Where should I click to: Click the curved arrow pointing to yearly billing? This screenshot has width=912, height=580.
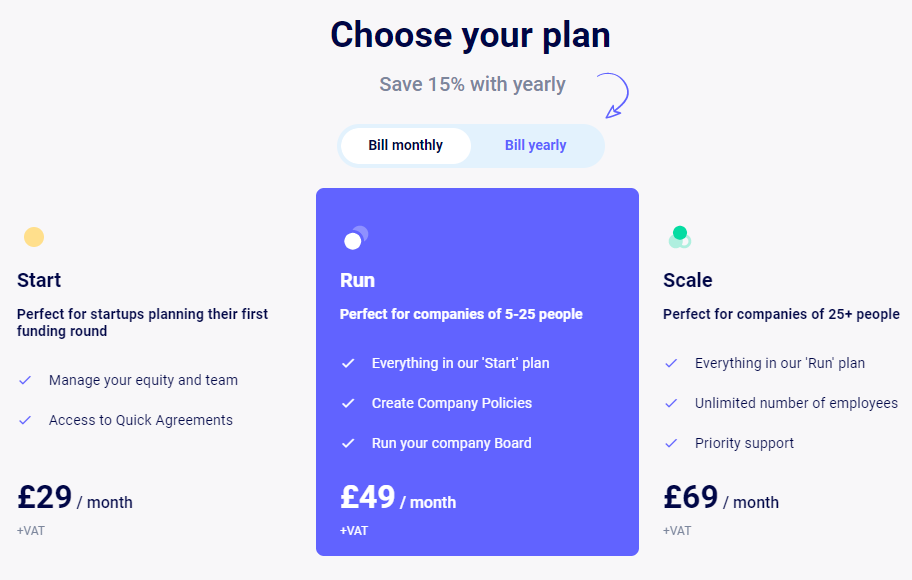click(614, 96)
